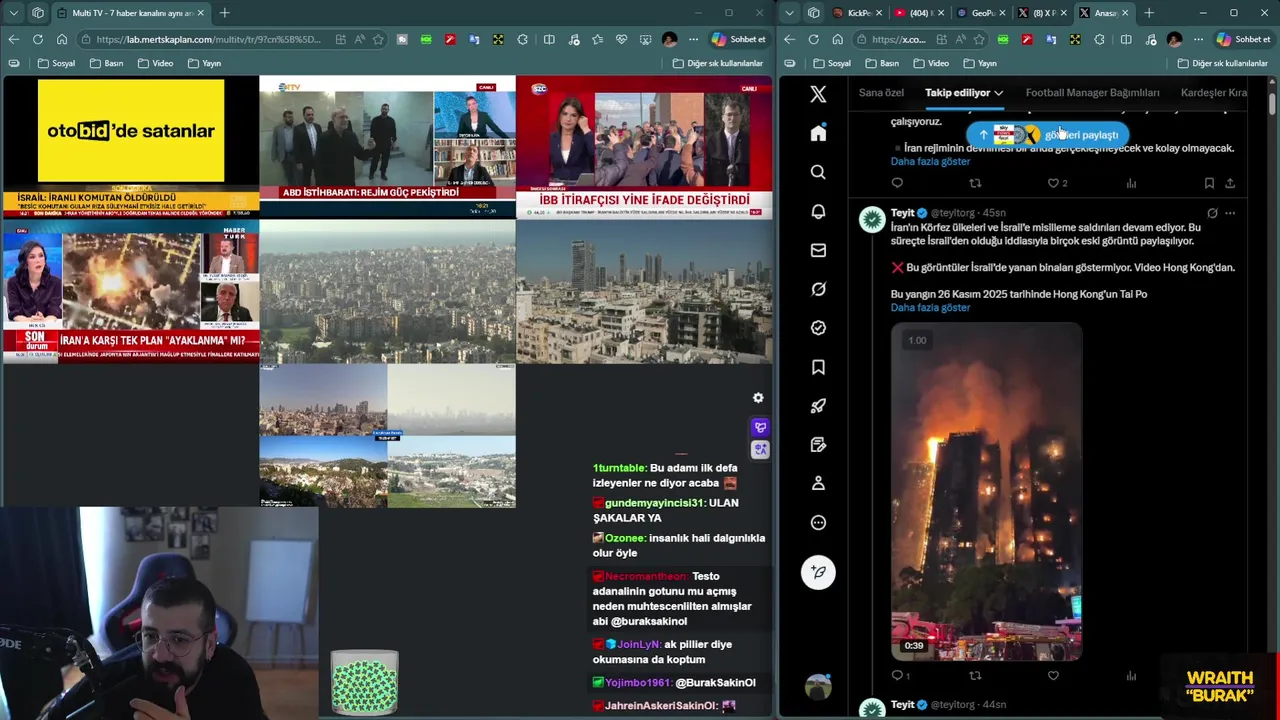Reply to the top tweet in timeline
The height and width of the screenshot is (720, 1280).
(897, 183)
